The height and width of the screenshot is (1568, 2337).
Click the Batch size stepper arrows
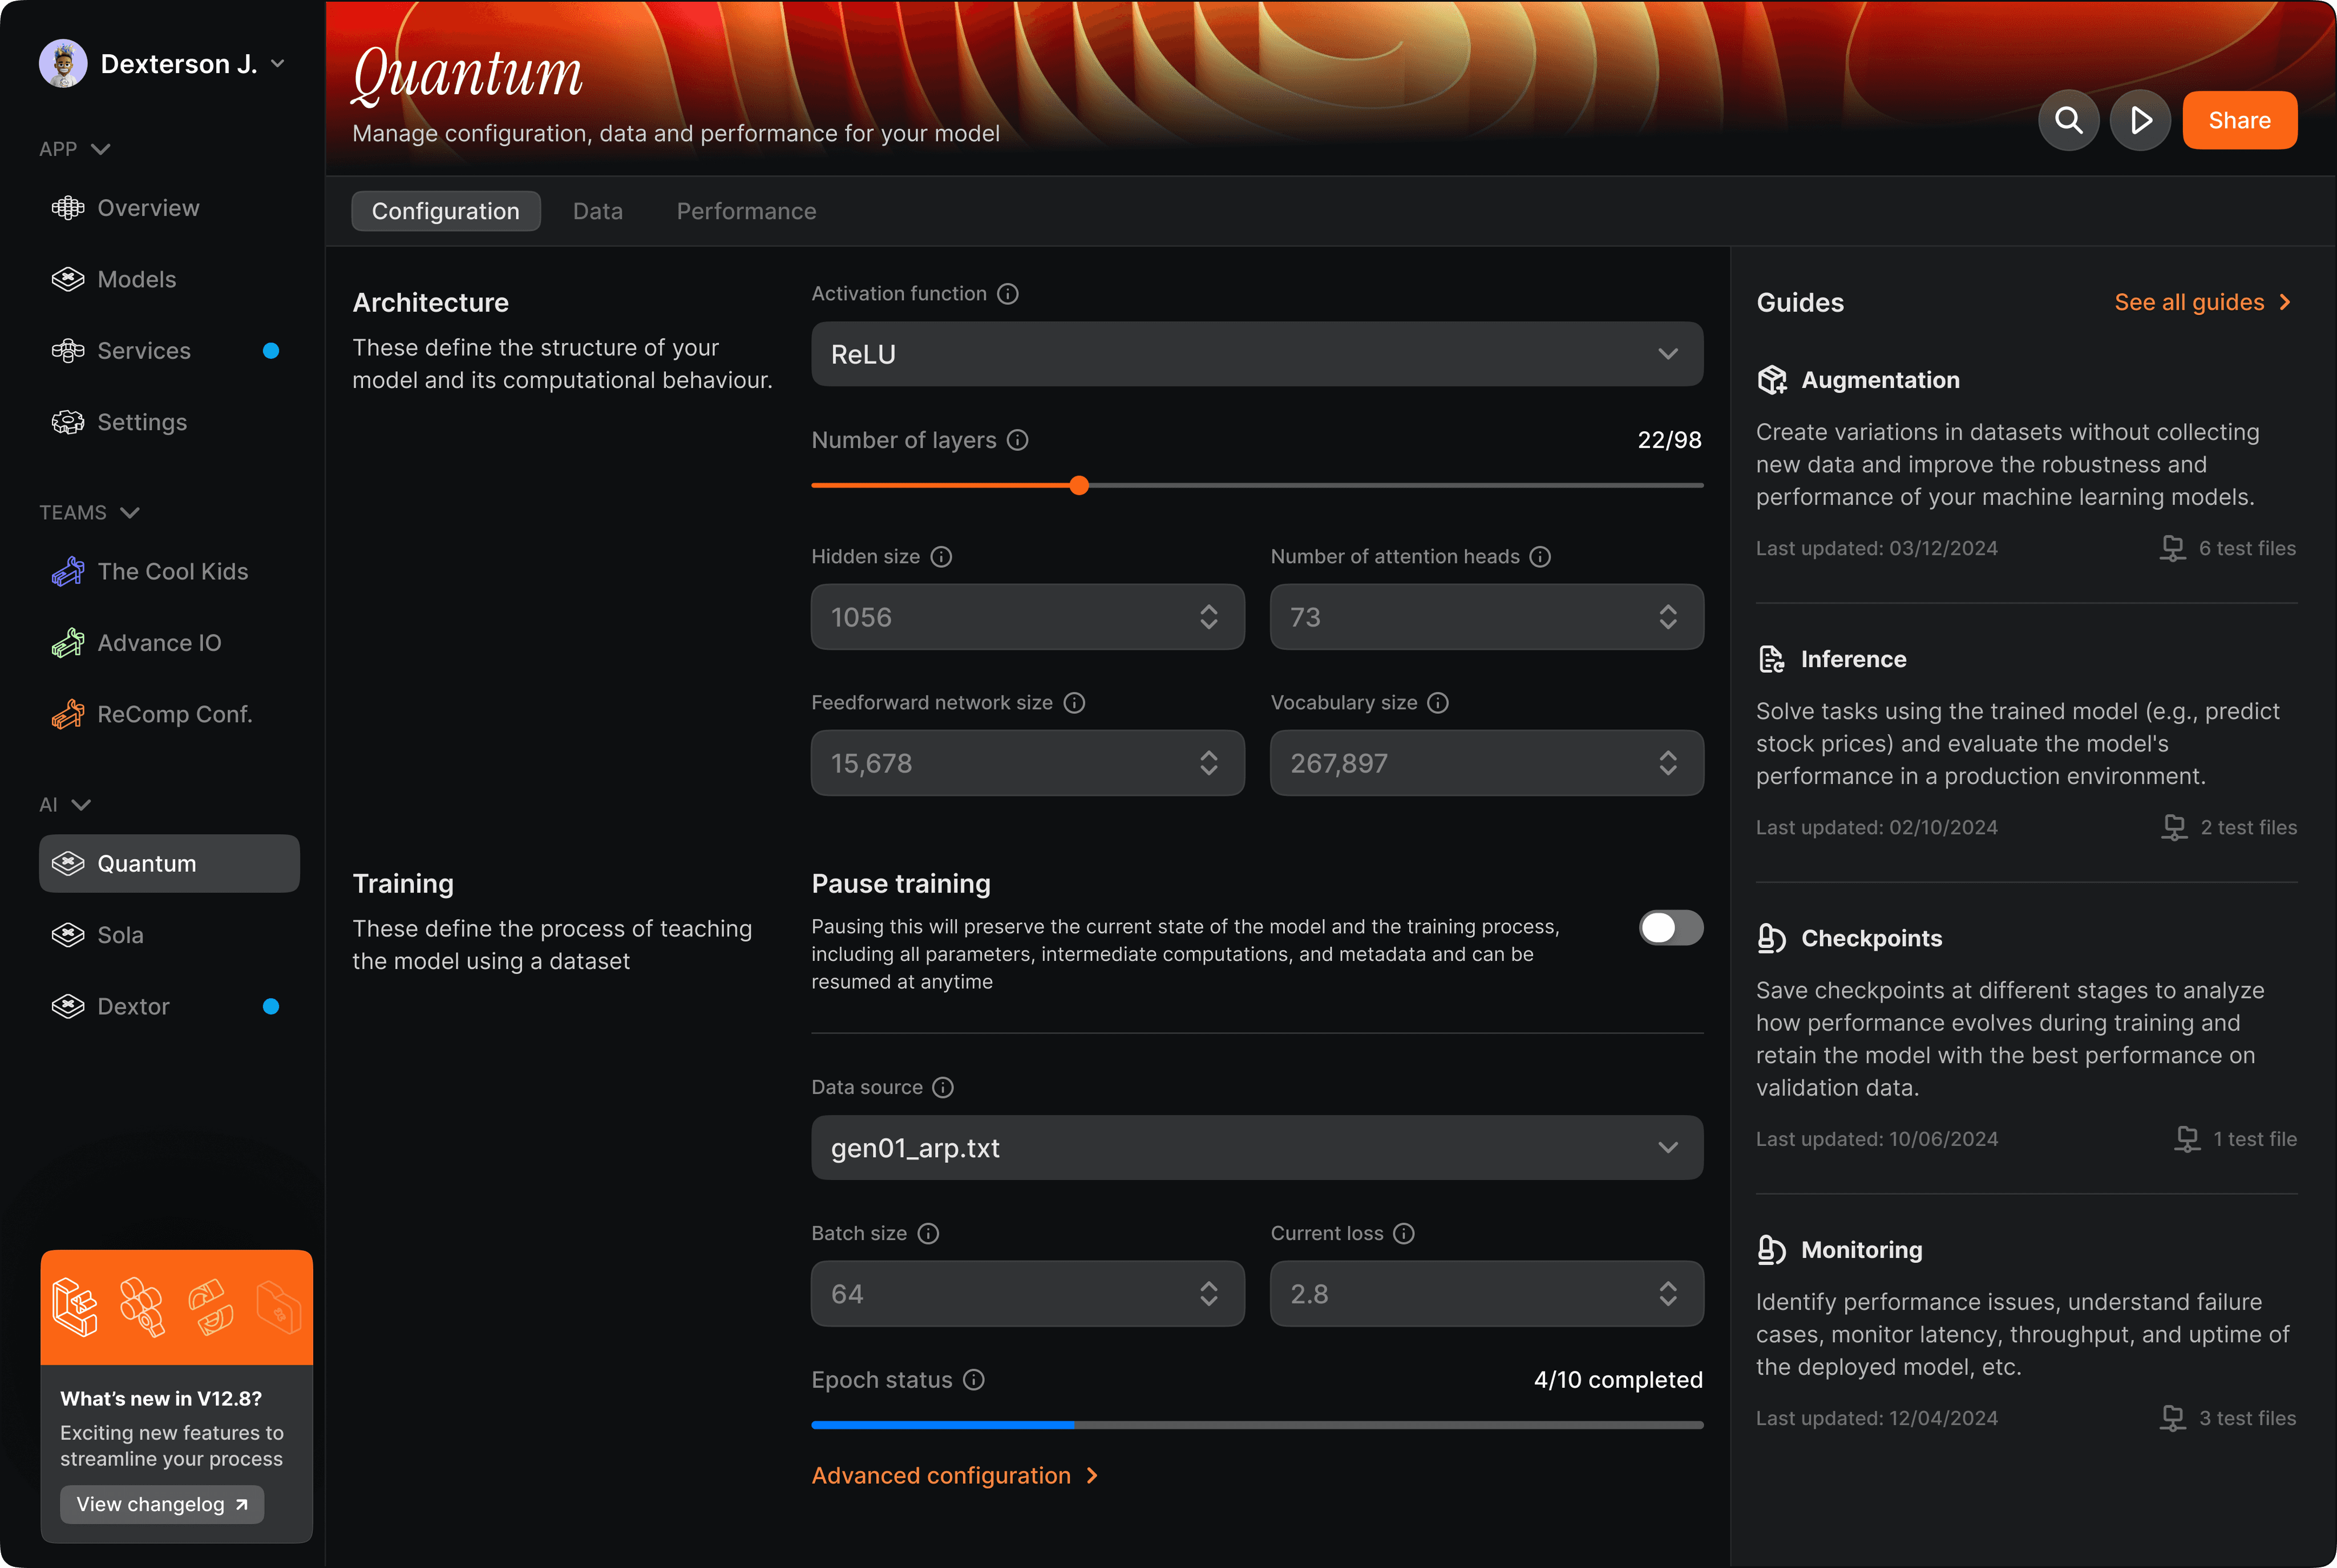tap(1209, 1294)
